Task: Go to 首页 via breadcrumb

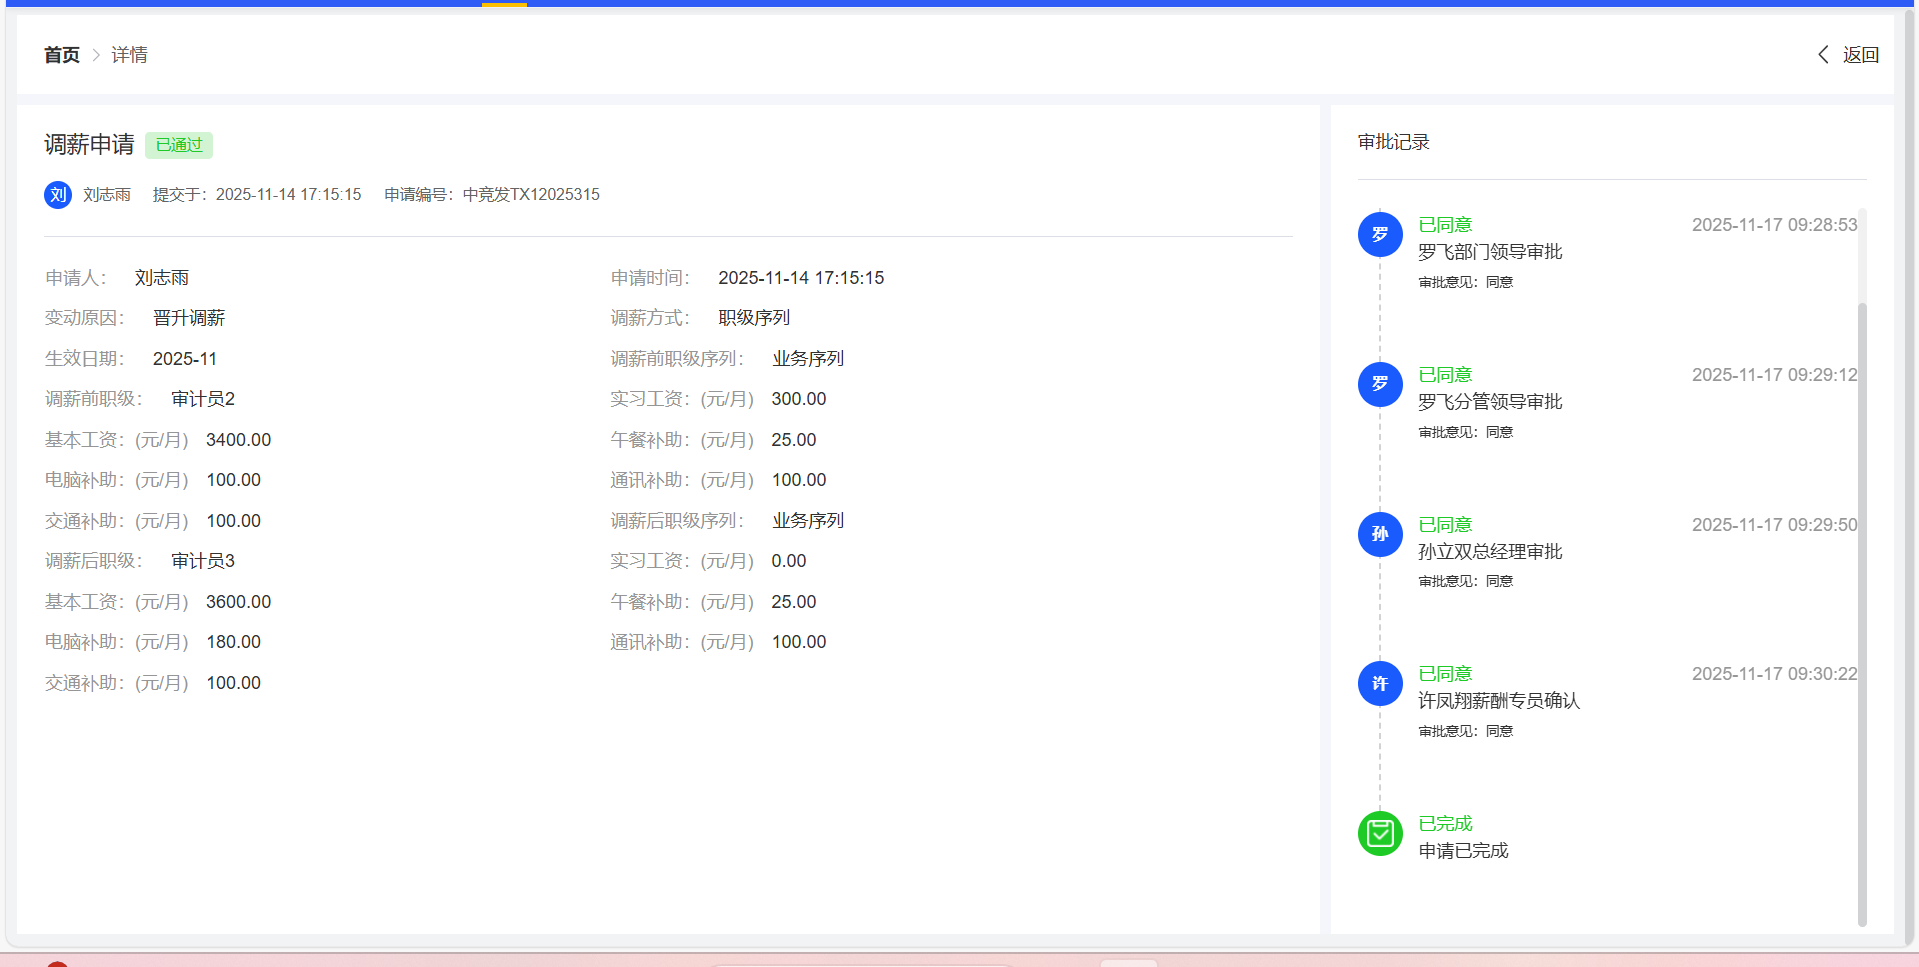Action: coord(62,55)
